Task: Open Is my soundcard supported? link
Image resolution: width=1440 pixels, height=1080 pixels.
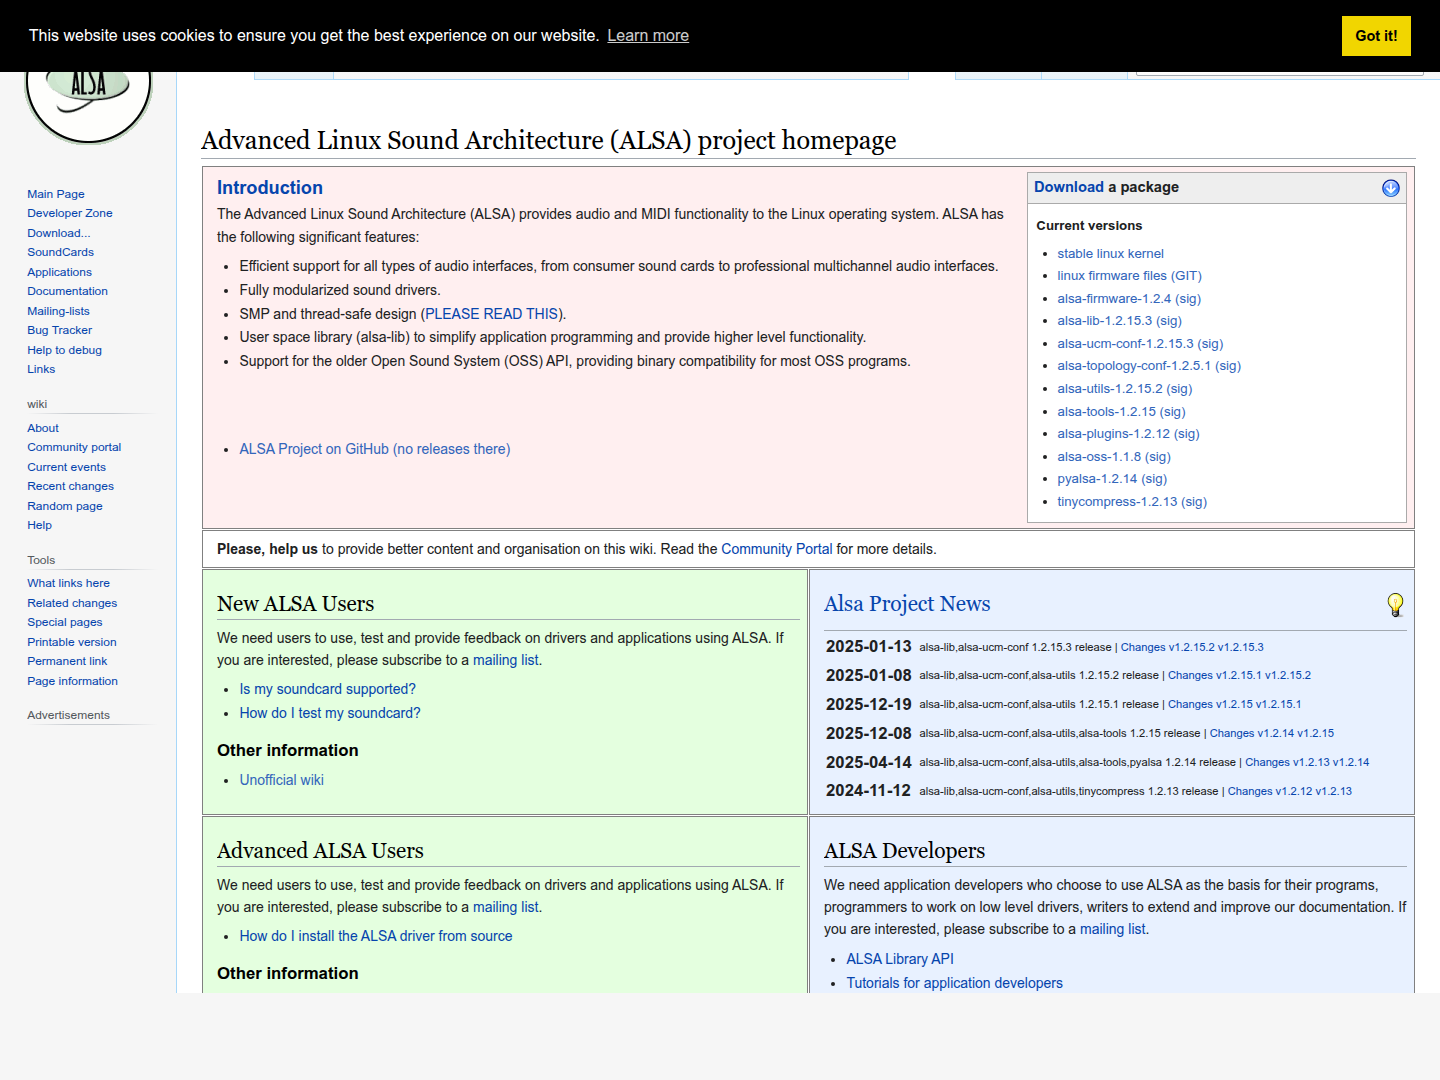Action: (x=328, y=689)
